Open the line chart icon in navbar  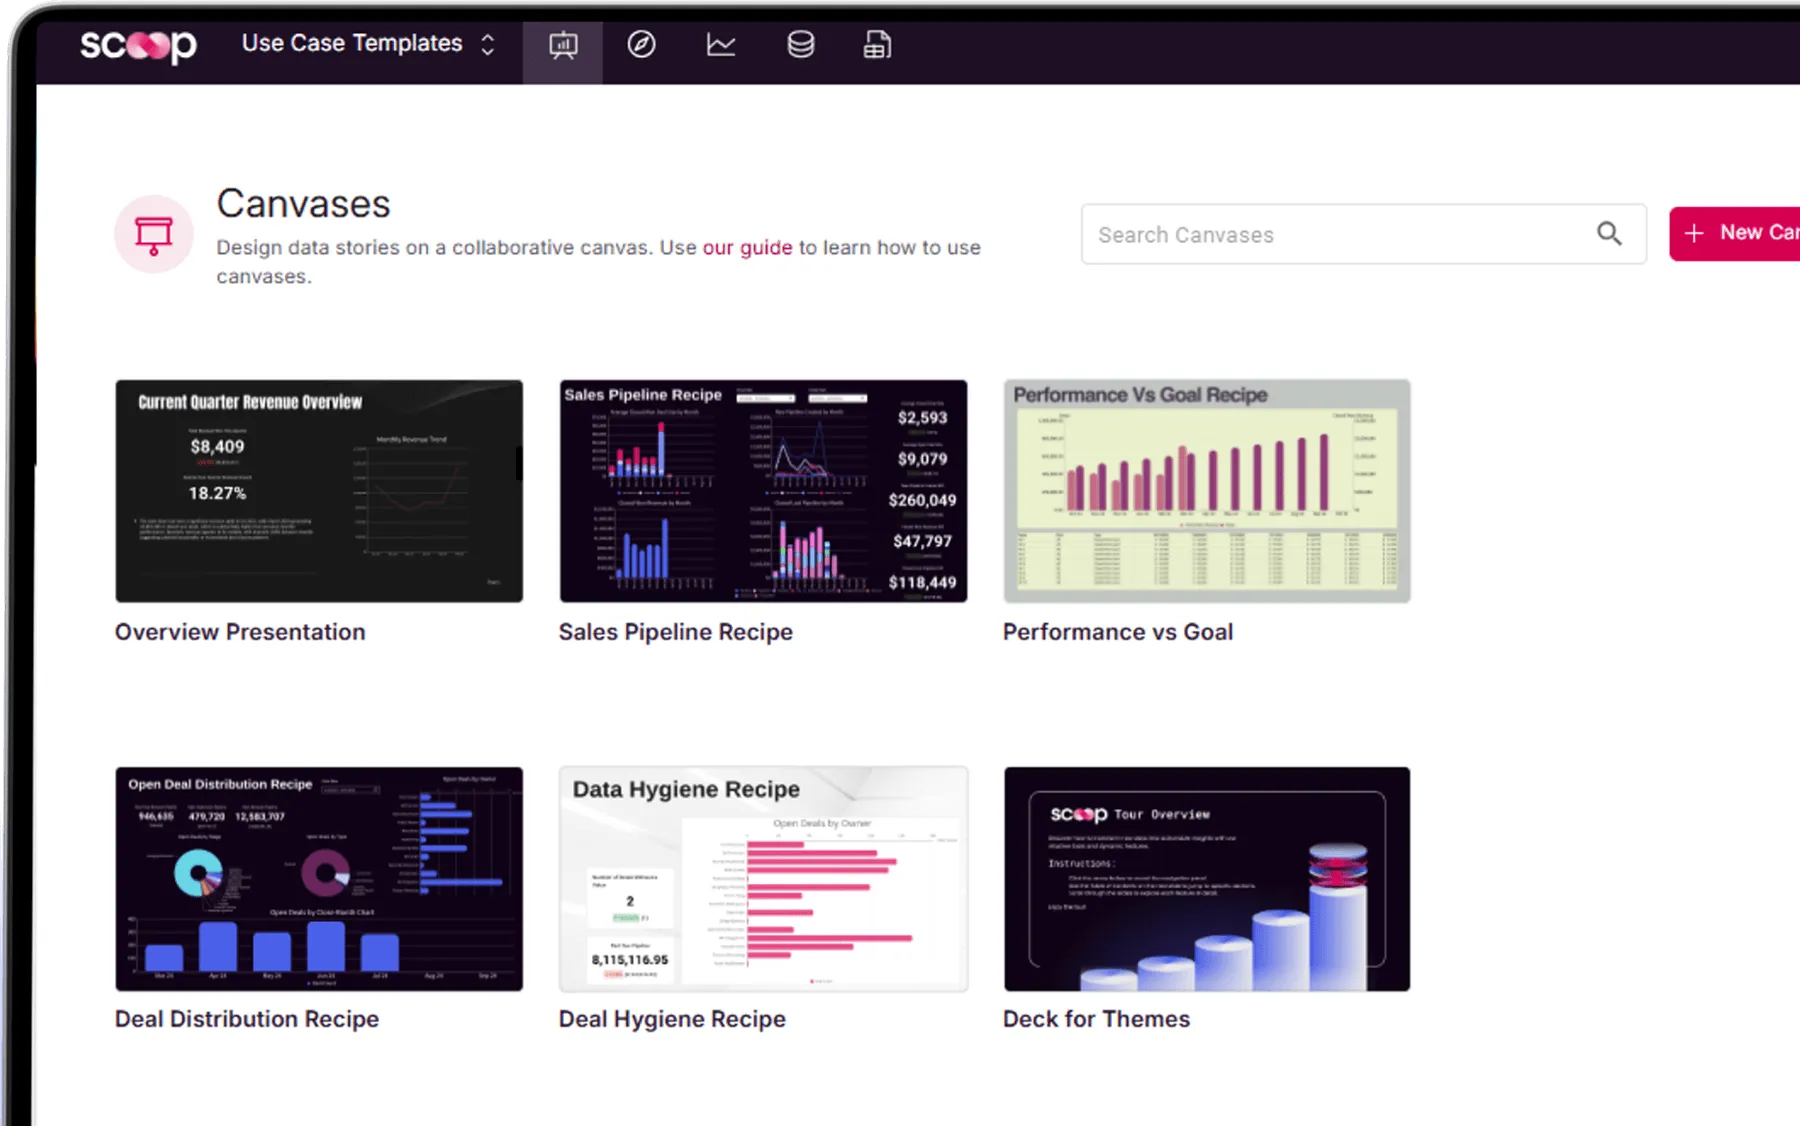point(721,45)
